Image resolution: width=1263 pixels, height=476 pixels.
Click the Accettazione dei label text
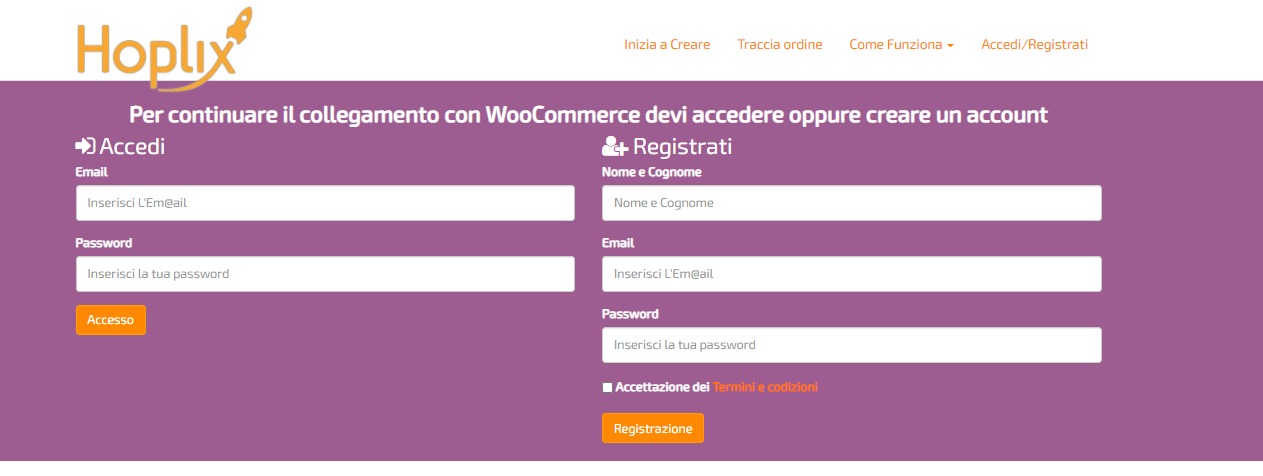click(662, 387)
